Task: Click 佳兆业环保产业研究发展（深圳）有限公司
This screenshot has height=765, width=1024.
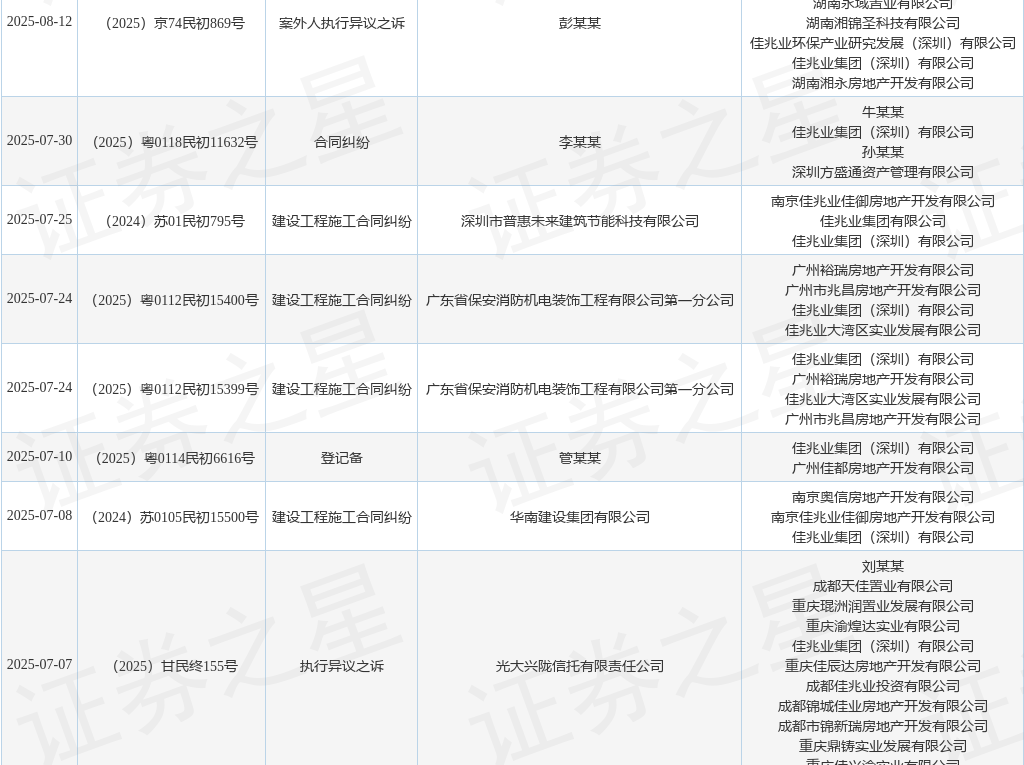Action: pyautogui.click(x=882, y=43)
